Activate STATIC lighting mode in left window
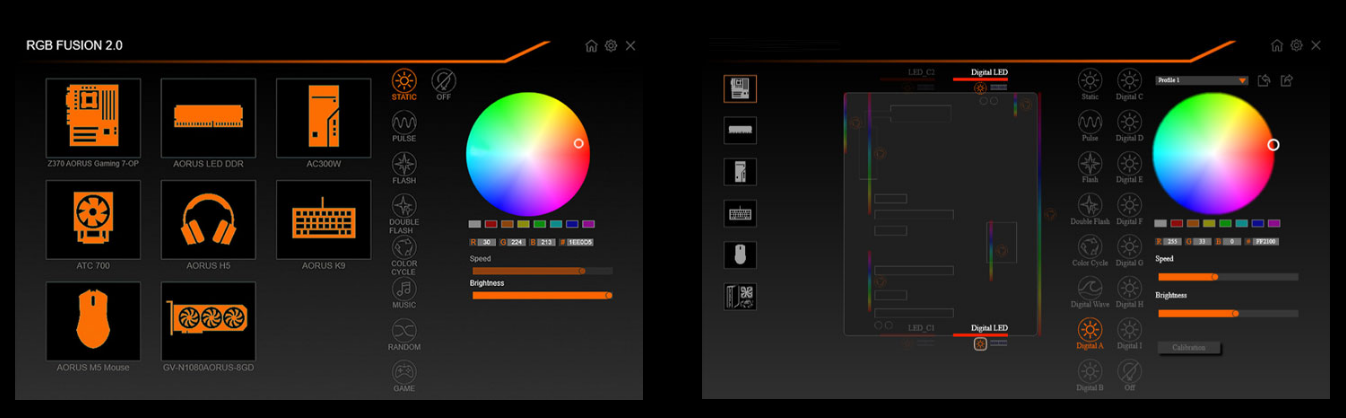Screen dimensions: 1346x418 (404, 85)
